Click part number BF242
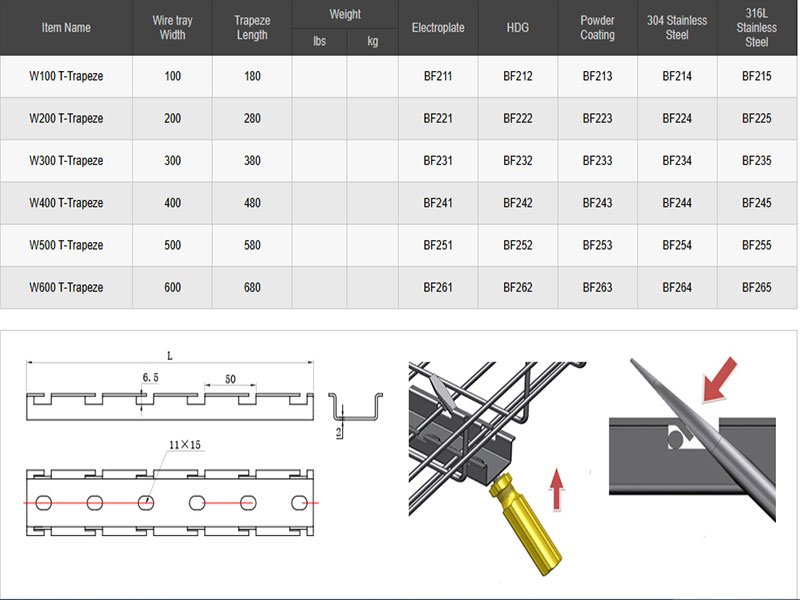The image size is (800, 600). [x=518, y=203]
